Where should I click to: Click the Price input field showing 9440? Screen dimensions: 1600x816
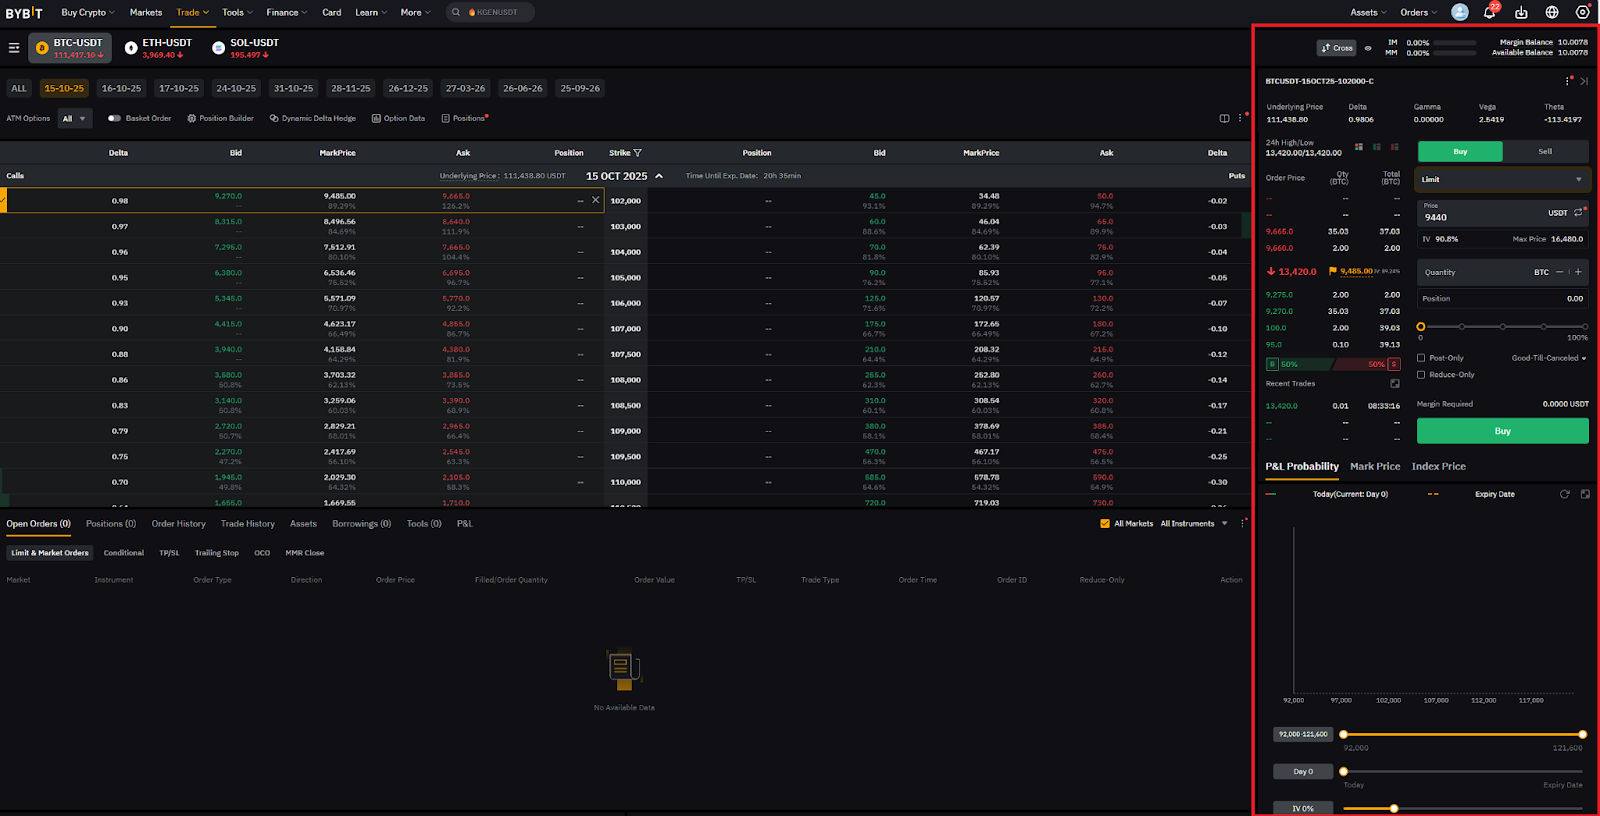tap(1502, 212)
